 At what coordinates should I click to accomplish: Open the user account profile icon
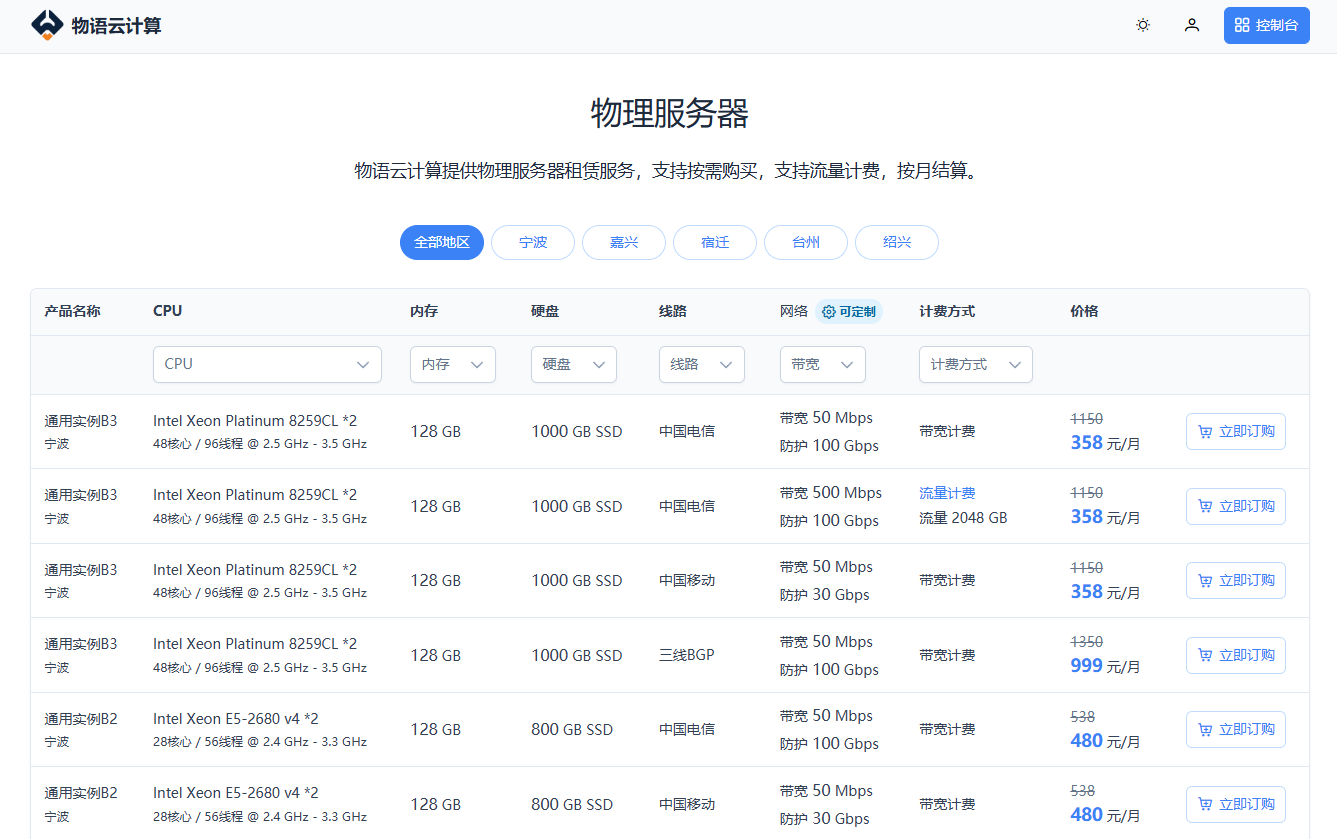point(1192,25)
